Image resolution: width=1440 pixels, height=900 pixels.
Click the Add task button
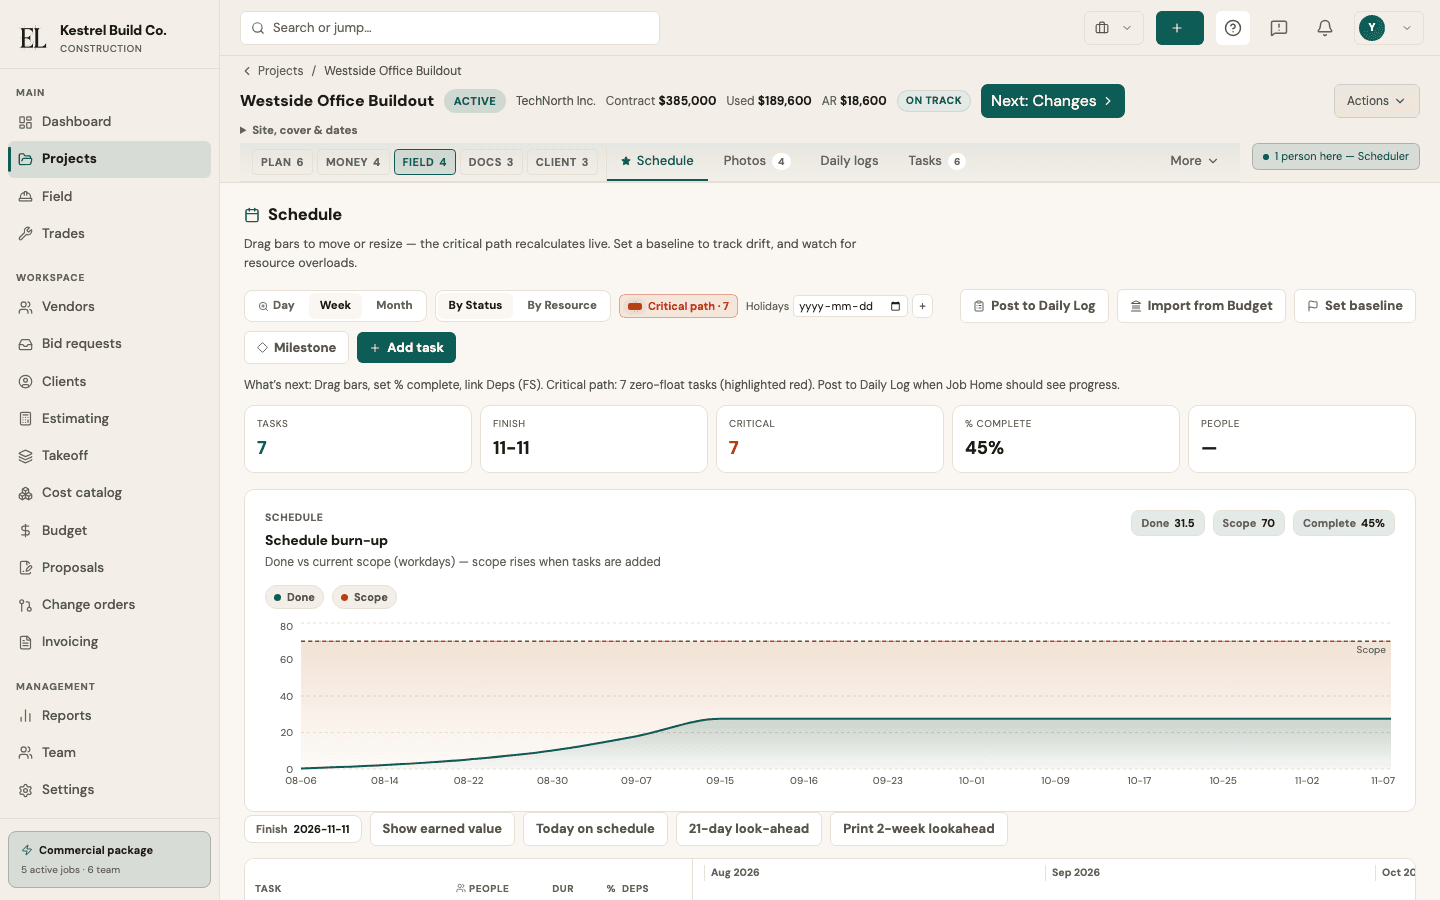pos(406,348)
